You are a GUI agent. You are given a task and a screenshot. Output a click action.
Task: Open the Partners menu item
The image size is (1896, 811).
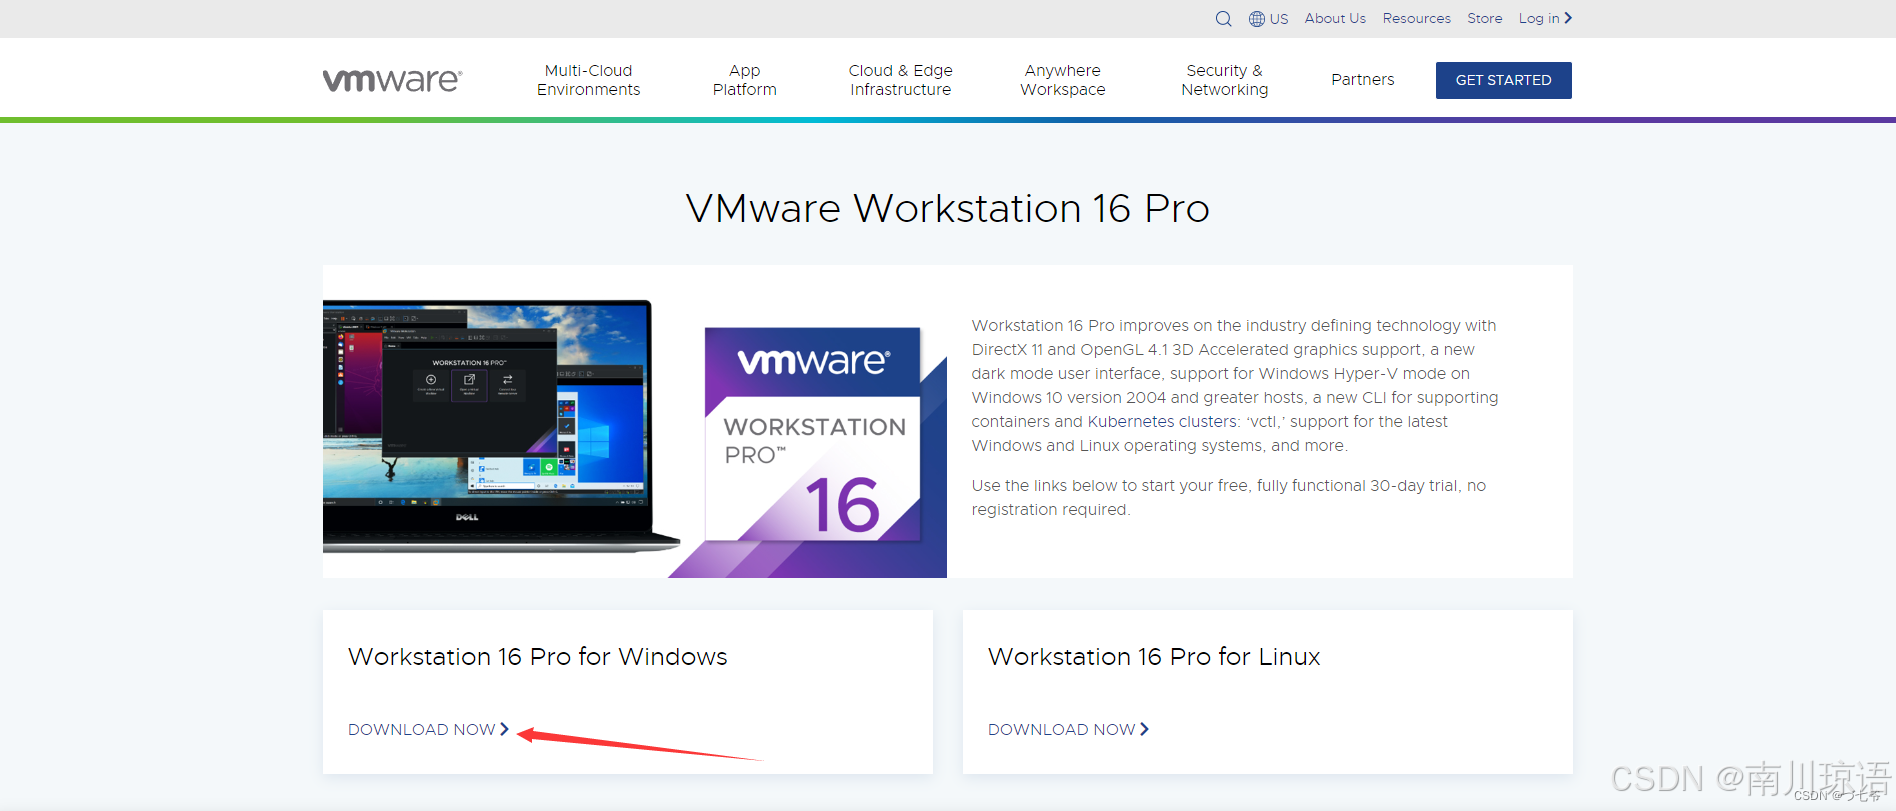(x=1362, y=80)
